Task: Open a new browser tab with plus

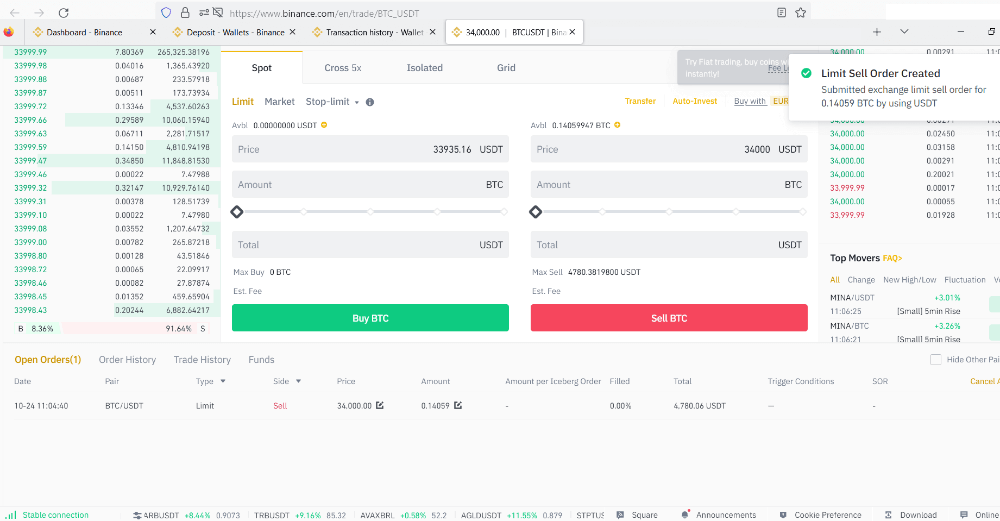Action: pos(877,32)
